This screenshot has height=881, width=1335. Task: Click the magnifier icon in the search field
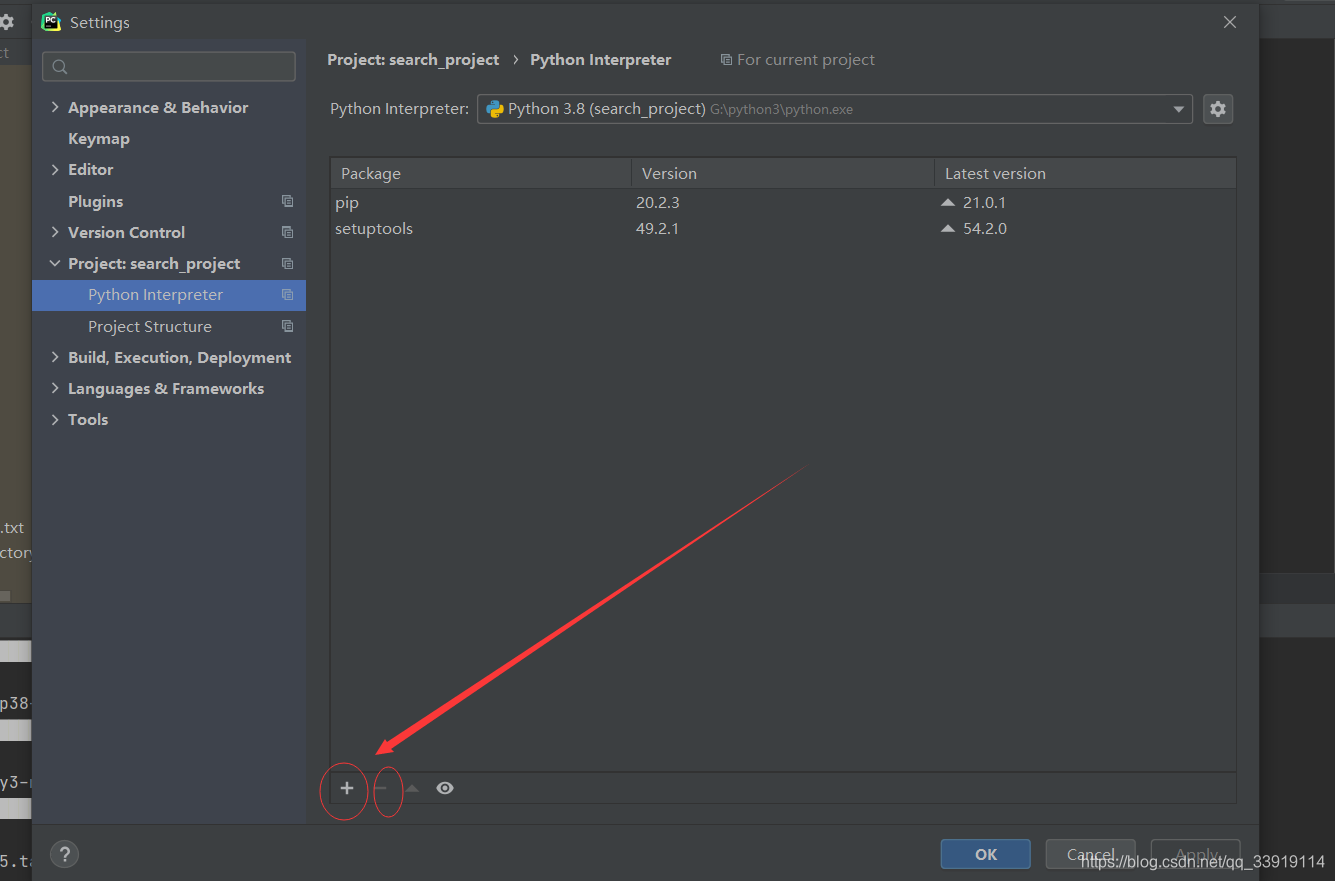click(59, 66)
